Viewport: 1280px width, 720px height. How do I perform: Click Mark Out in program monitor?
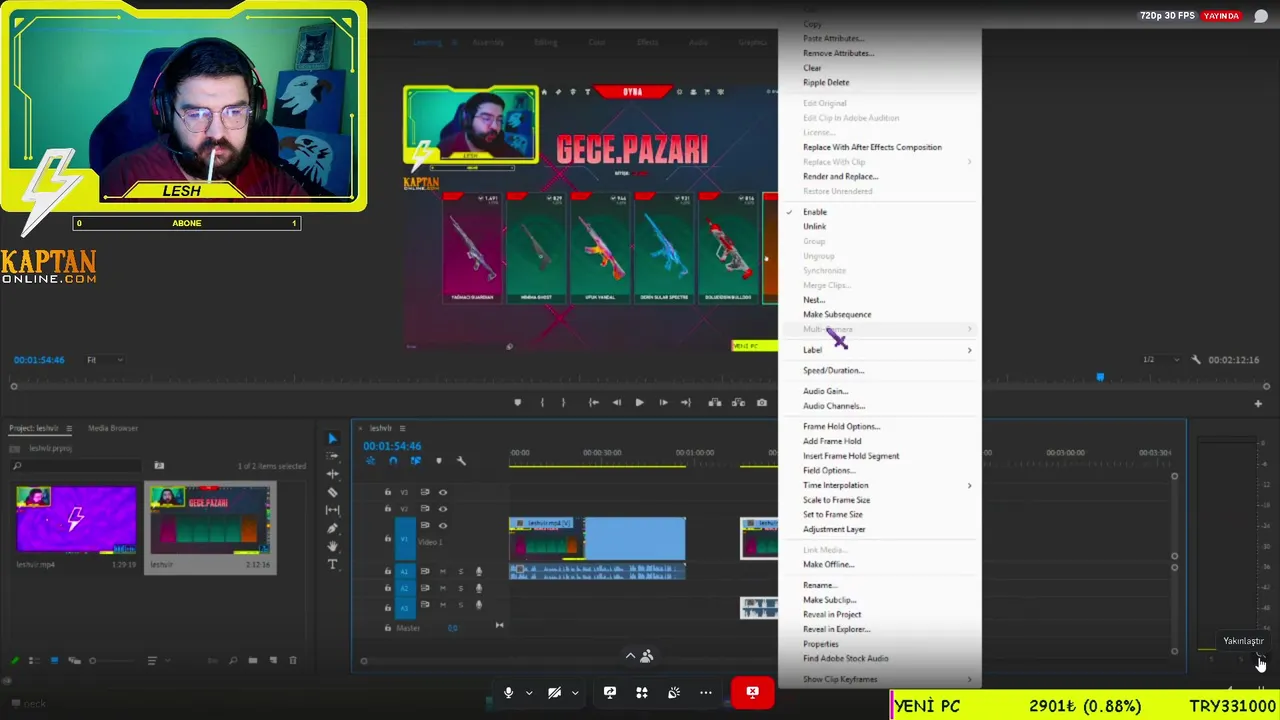coord(563,403)
